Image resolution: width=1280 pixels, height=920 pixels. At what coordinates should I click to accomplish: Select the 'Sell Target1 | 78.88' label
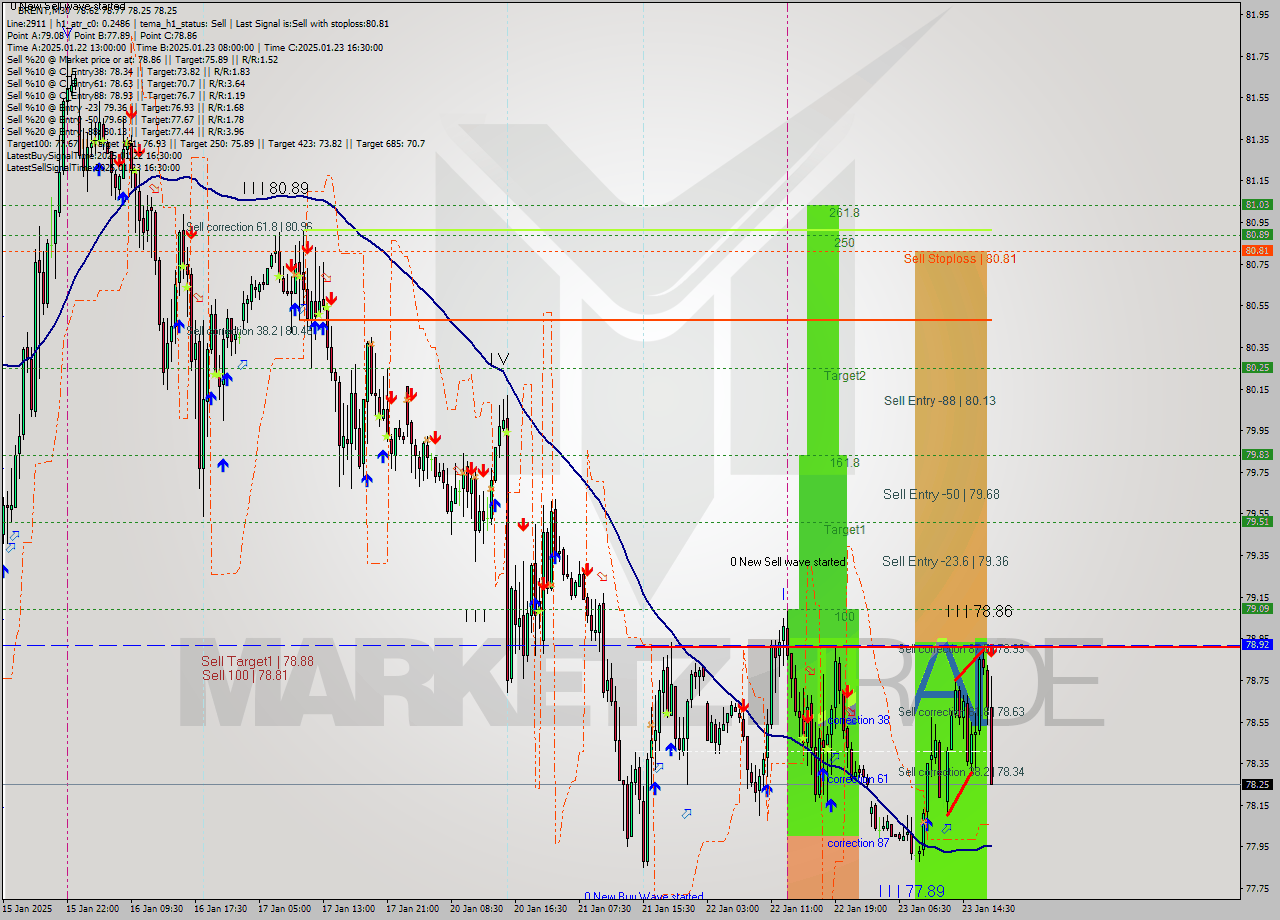coord(257,661)
